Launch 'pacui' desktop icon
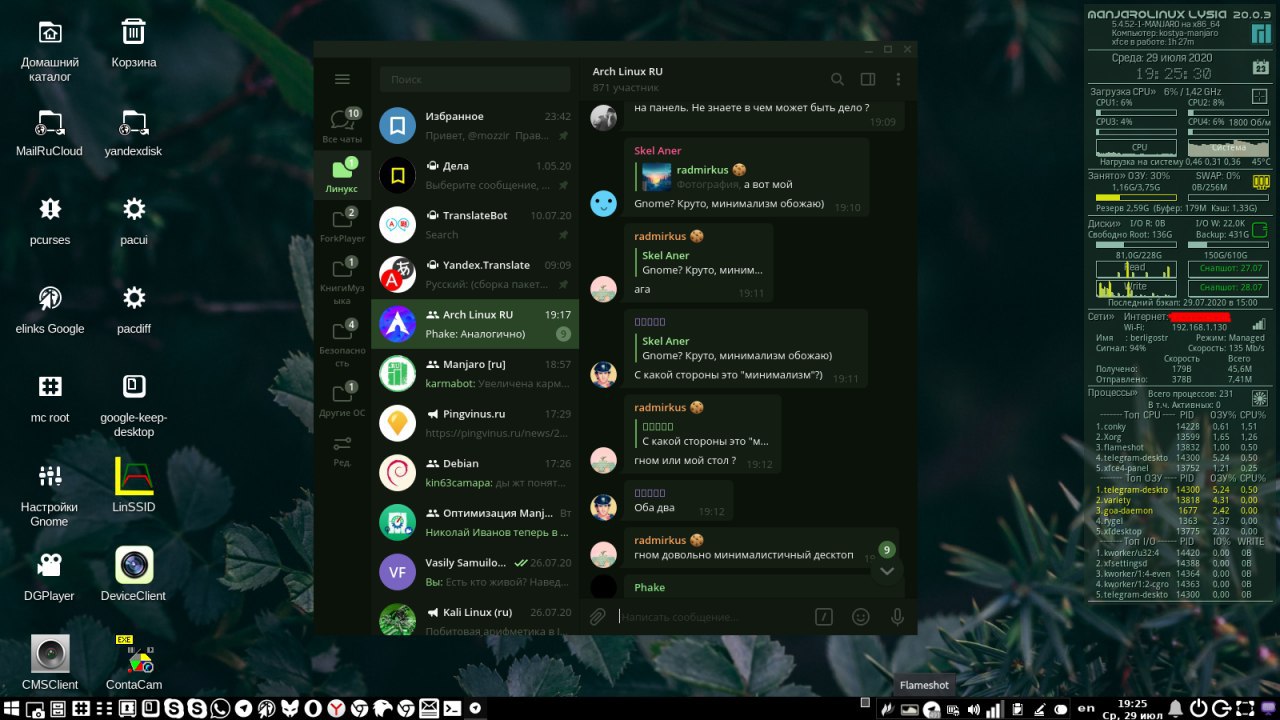This screenshot has width=1280, height=720. pos(133,220)
